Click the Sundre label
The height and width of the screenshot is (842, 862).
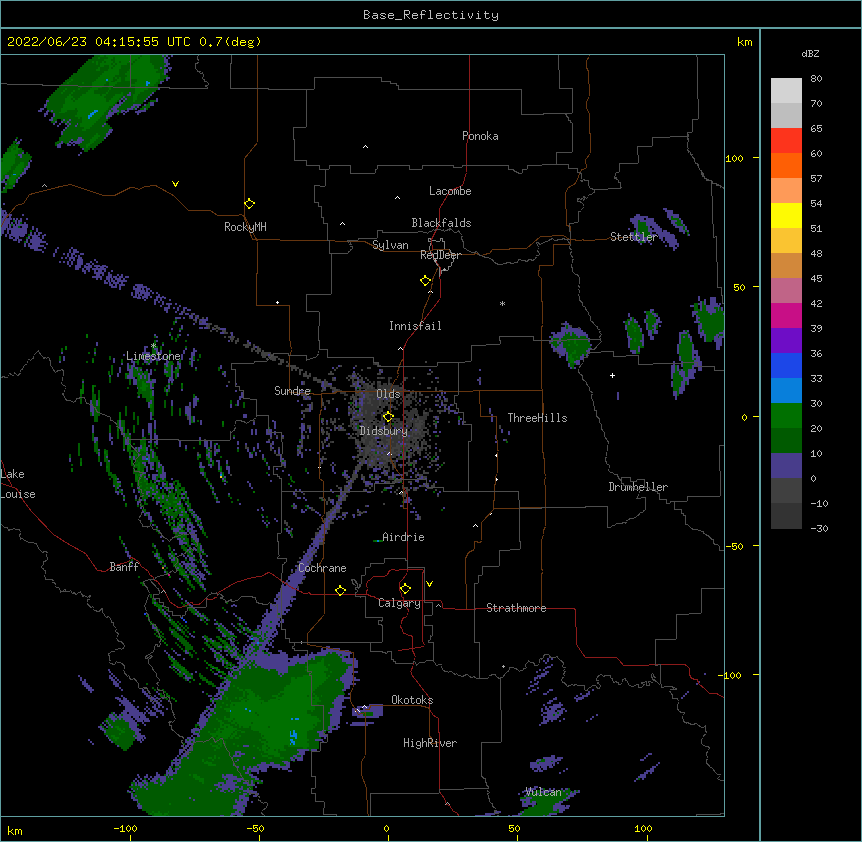coord(292,391)
